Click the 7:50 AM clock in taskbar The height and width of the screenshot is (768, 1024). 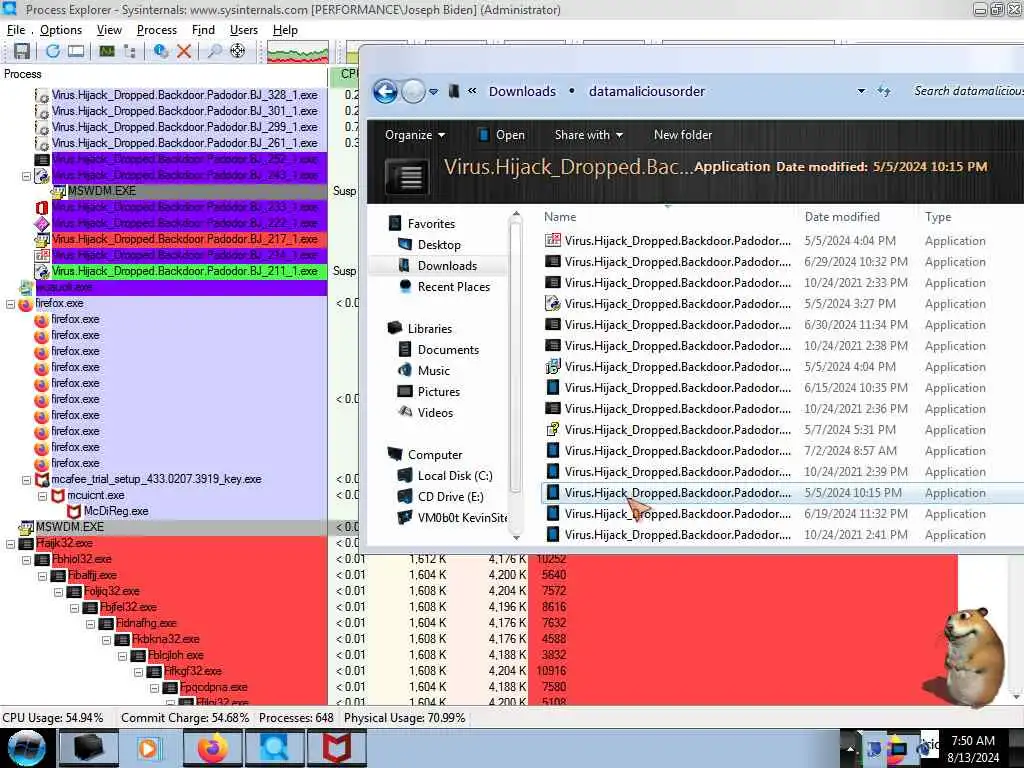[973, 741]
